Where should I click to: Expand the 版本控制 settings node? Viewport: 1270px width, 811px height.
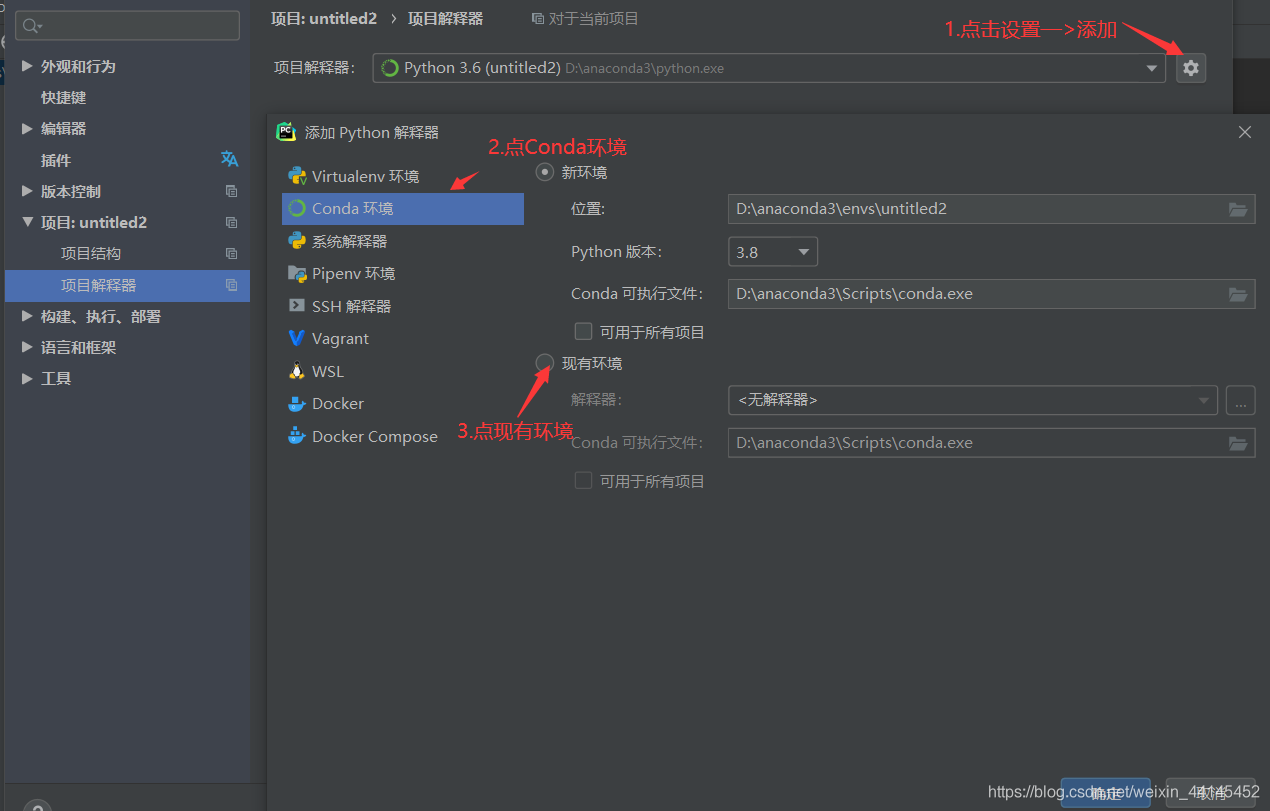pos(27,191)
